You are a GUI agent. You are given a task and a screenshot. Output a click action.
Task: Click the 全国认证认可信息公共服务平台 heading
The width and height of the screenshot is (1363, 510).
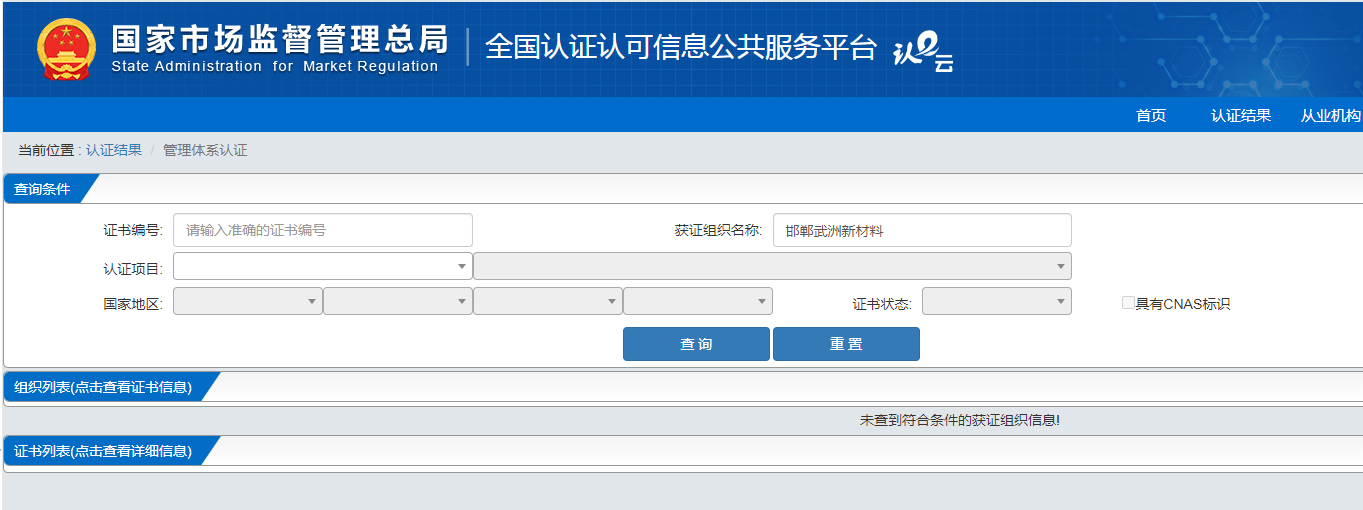point(681,47)
